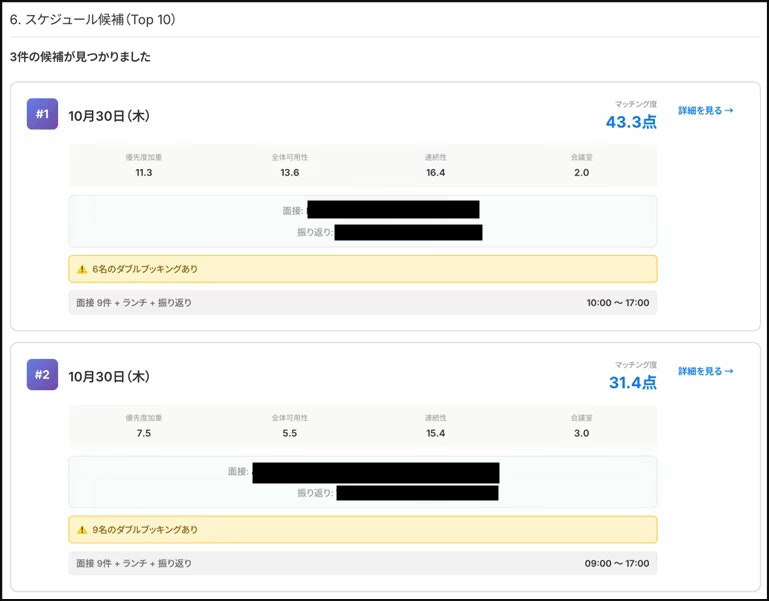
Task: Click the 09:00 ～ 17:00 schedule summary bar
Action: point(363,563)
